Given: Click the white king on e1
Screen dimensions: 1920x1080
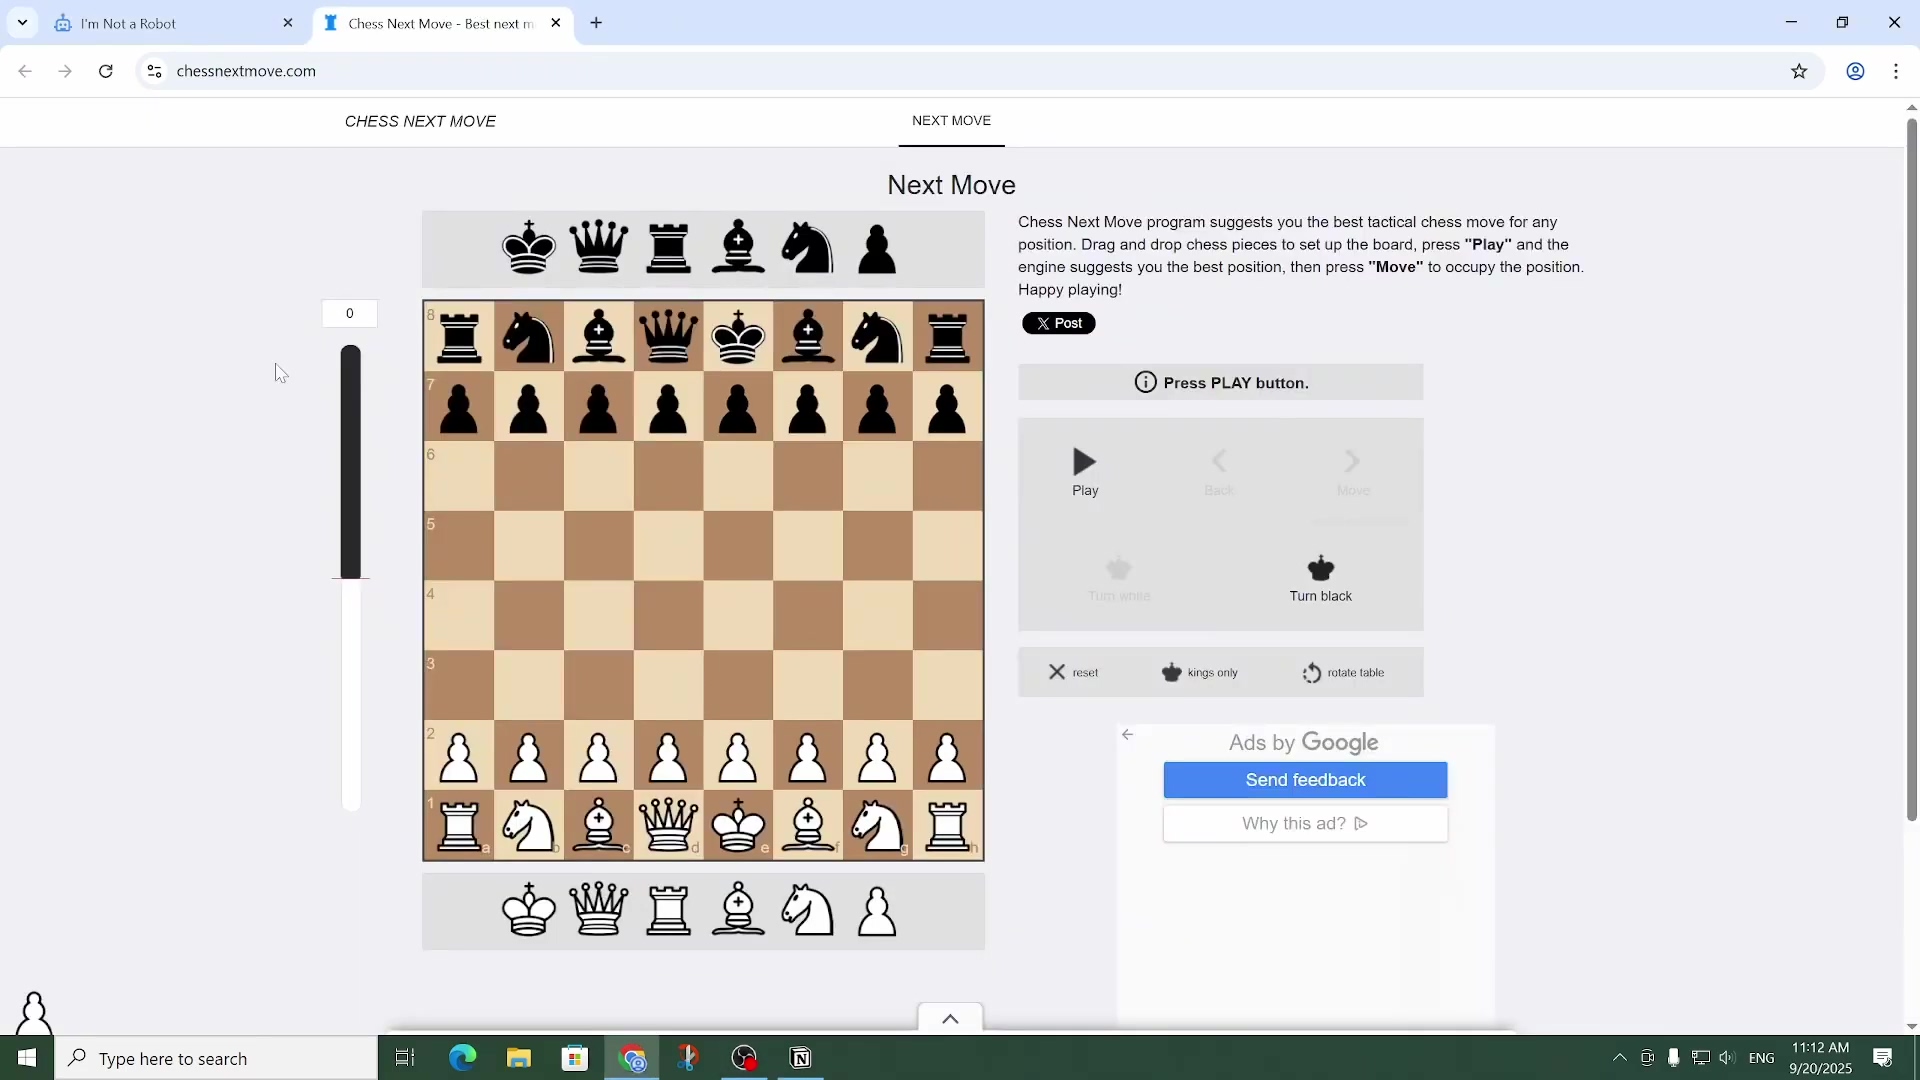Looking at the screenshot, I should click(738, 826).
